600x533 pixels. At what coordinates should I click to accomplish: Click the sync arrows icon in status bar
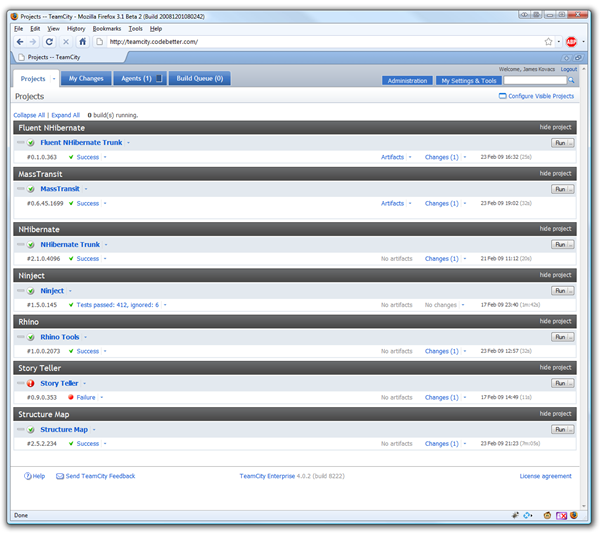coord(527,515)
